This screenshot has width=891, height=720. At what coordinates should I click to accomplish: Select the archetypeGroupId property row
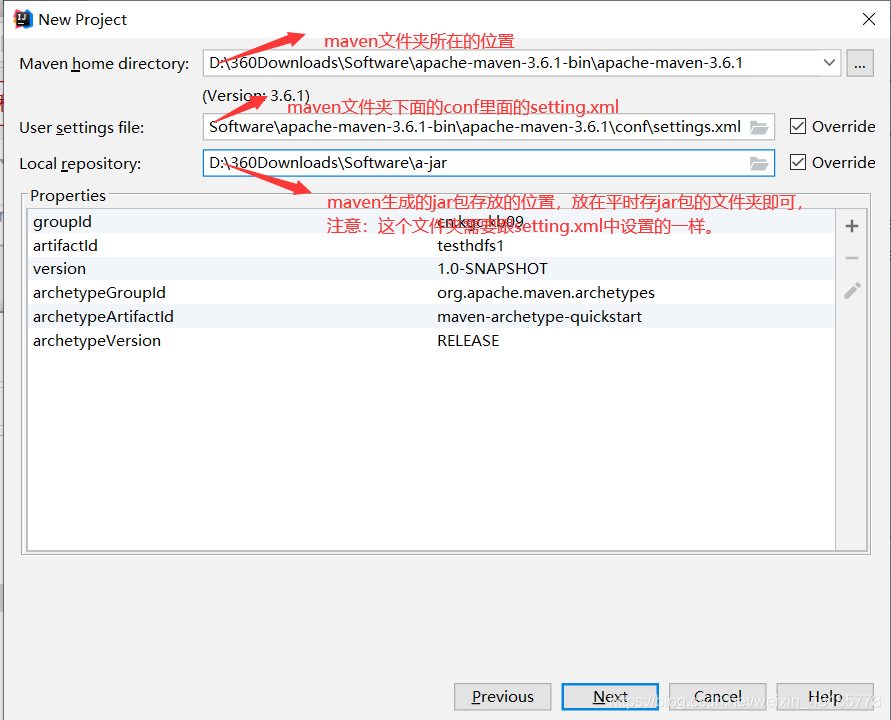point(431,293)
